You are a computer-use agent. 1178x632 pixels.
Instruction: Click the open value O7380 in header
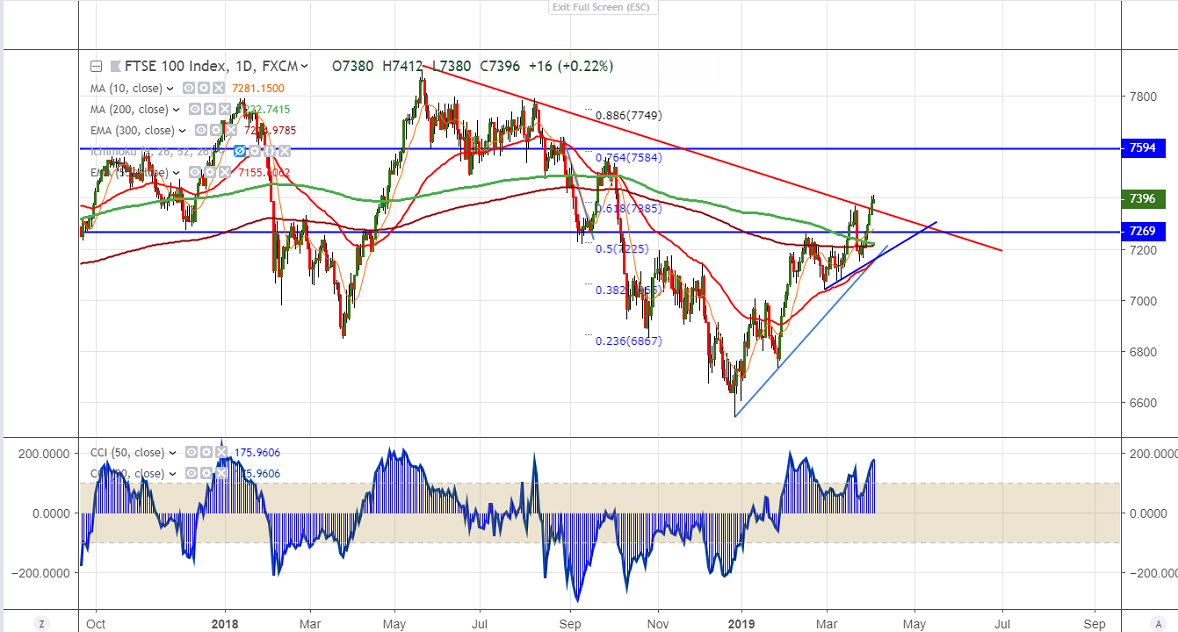(x=353, y=66)
